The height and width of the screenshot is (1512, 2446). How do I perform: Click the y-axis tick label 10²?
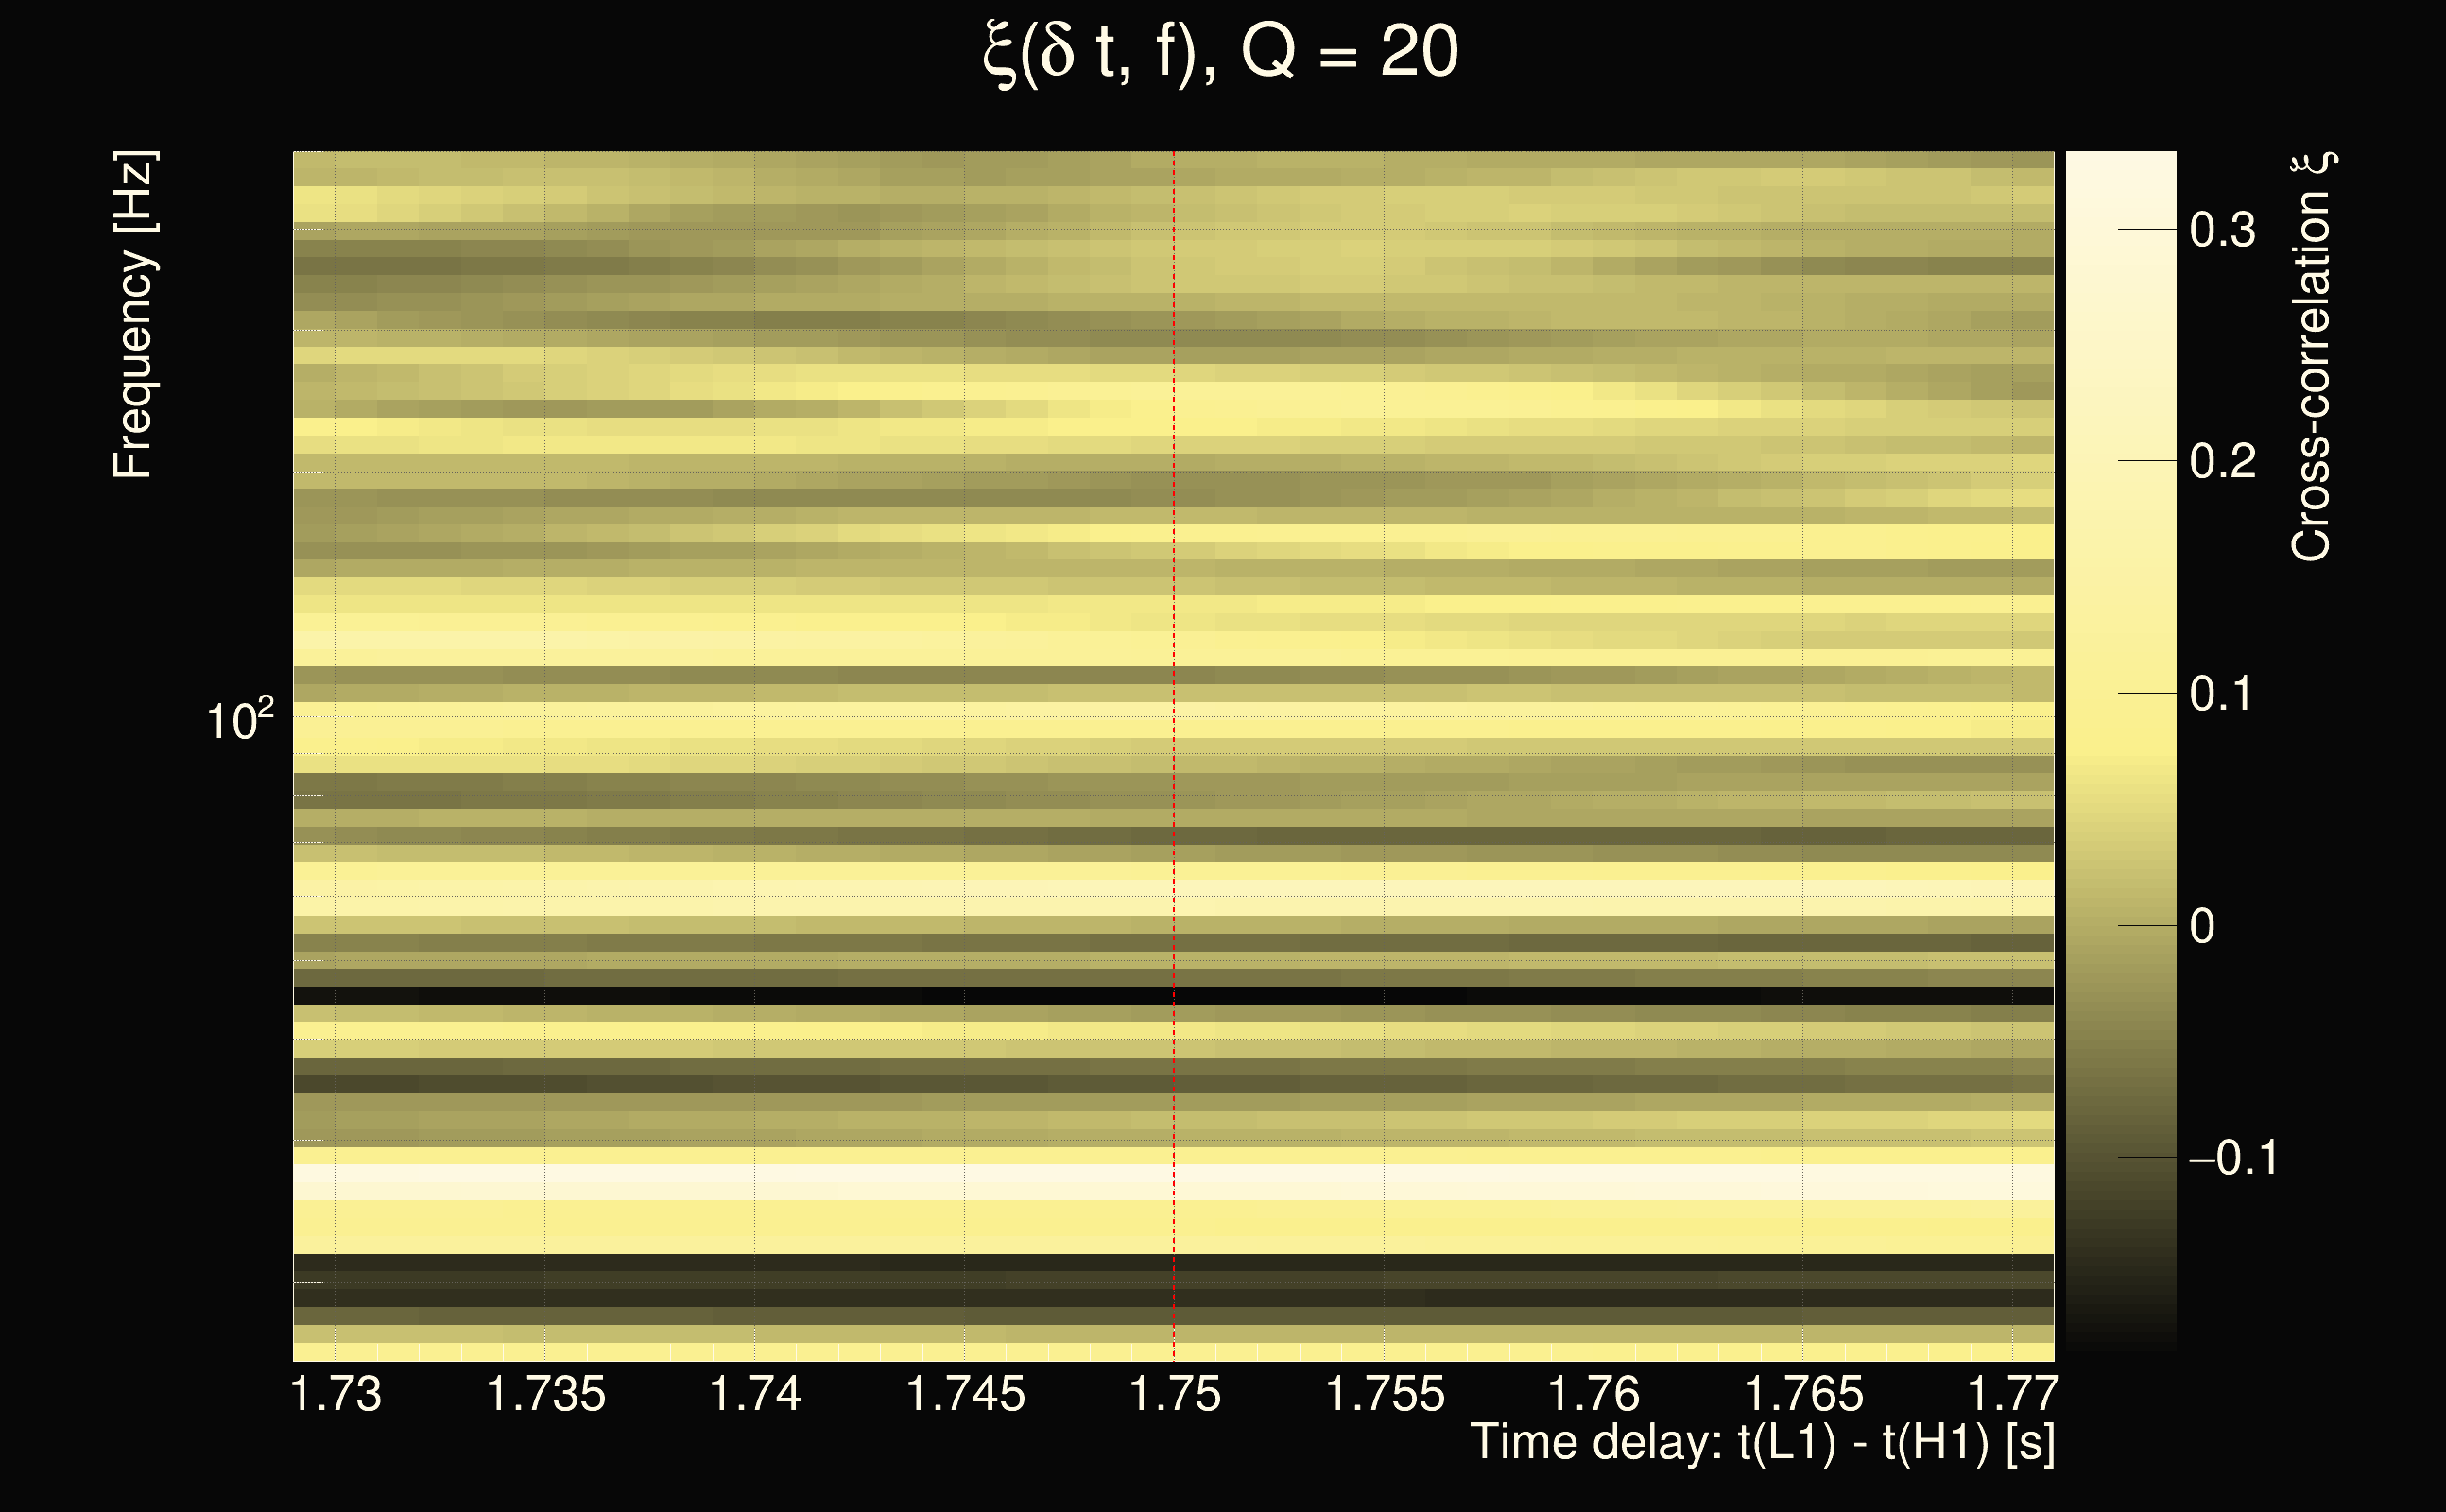coord(239,720)
